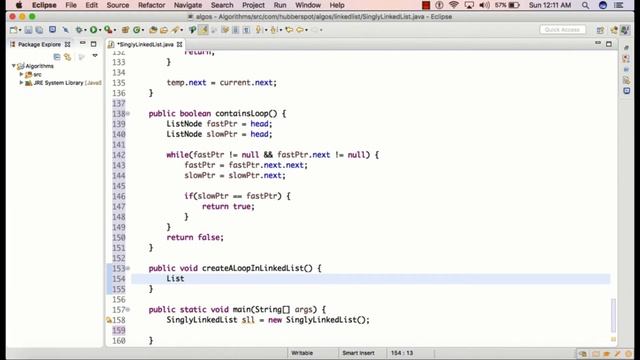Run the program with green play icon
This screenshot has height=360, width=640.
[x=93, y=30]
